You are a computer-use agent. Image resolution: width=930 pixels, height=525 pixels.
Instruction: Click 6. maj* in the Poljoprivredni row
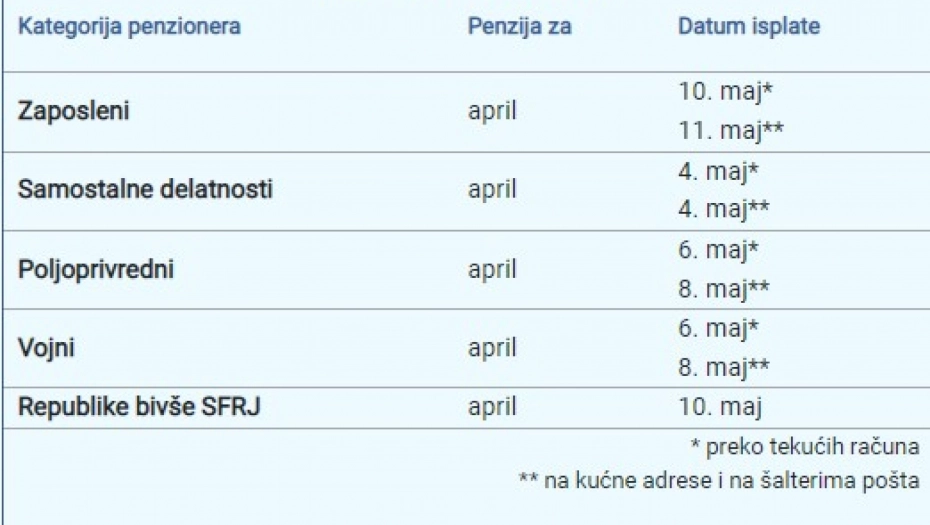(717, 250)
